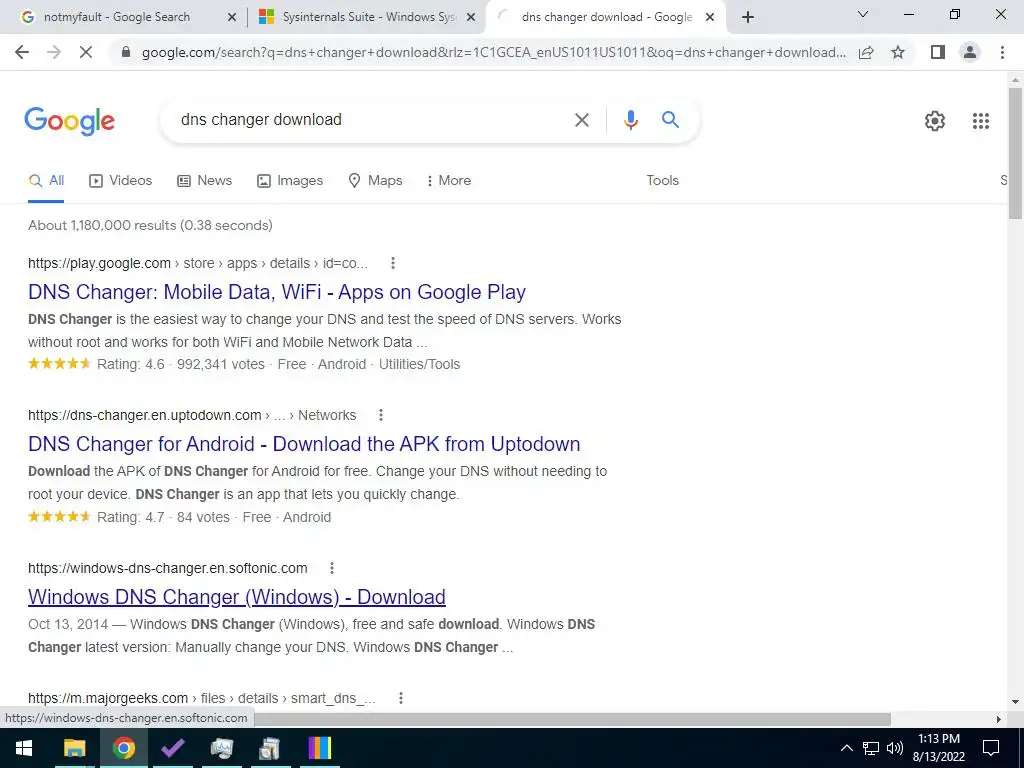1024x768 pixels.
Task: Open DNS Changer Apps on Google Play result
Action: click(277, 292)
